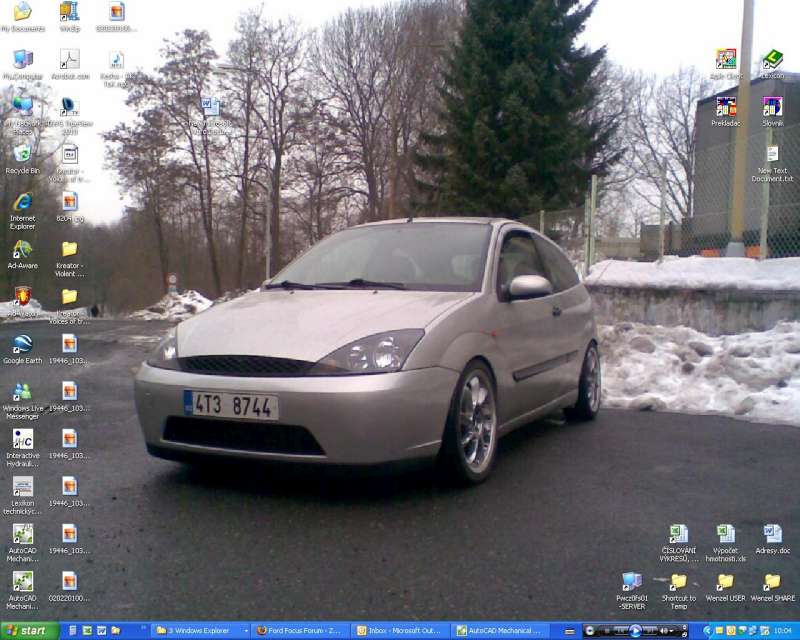Viewport: 800px width, 640px height.
Task: Launch the Lexicon desktop shortcut
Action: [x=772, y=60]
